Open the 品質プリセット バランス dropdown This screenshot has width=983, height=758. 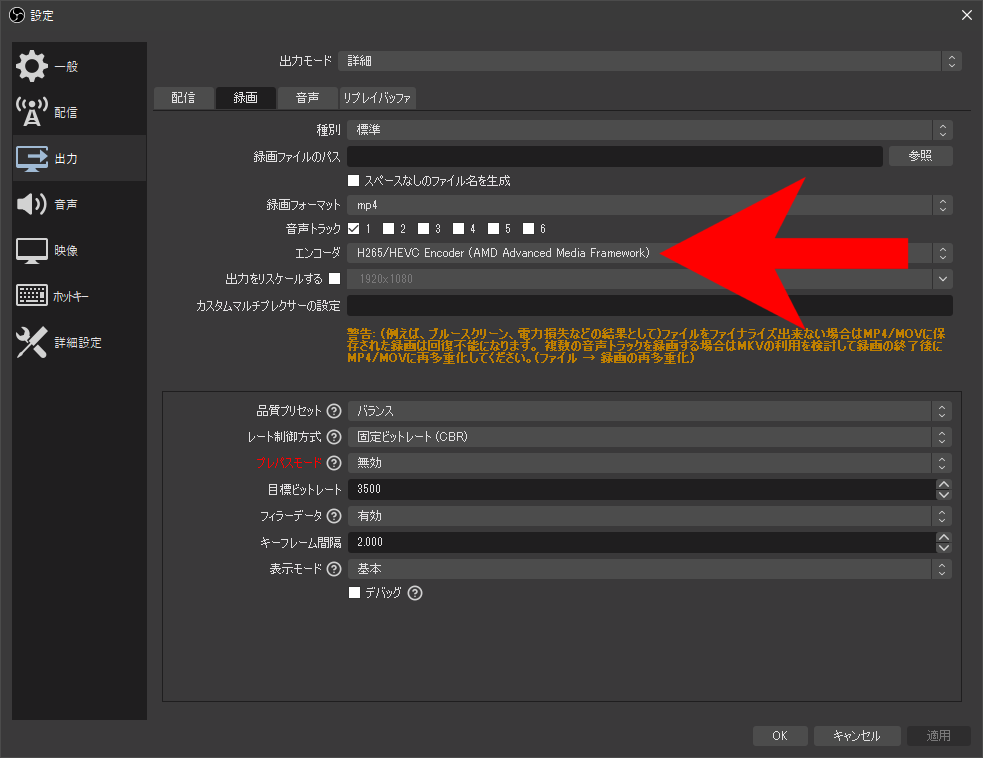coord(650,411)
